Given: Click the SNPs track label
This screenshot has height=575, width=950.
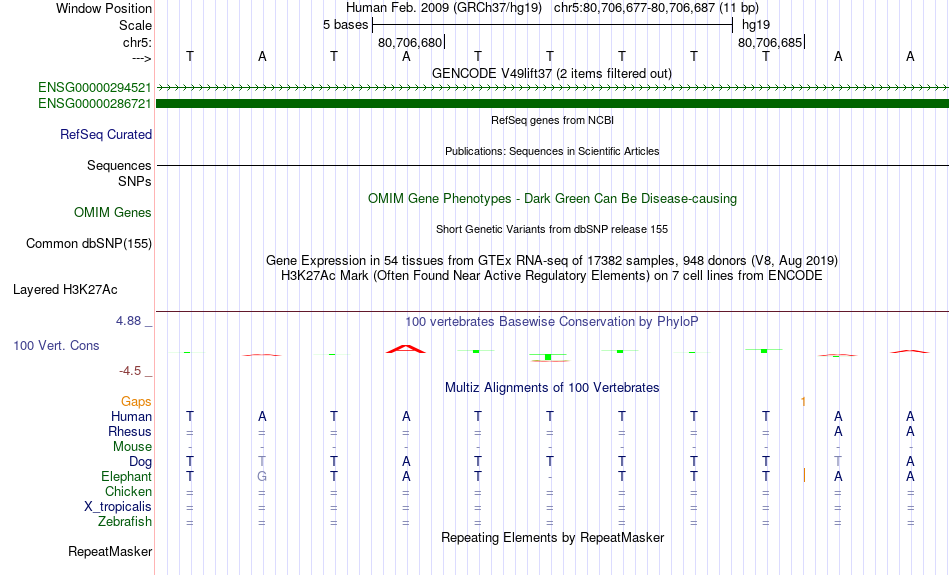Looking at the screenshot, I should tap(135, 181).
